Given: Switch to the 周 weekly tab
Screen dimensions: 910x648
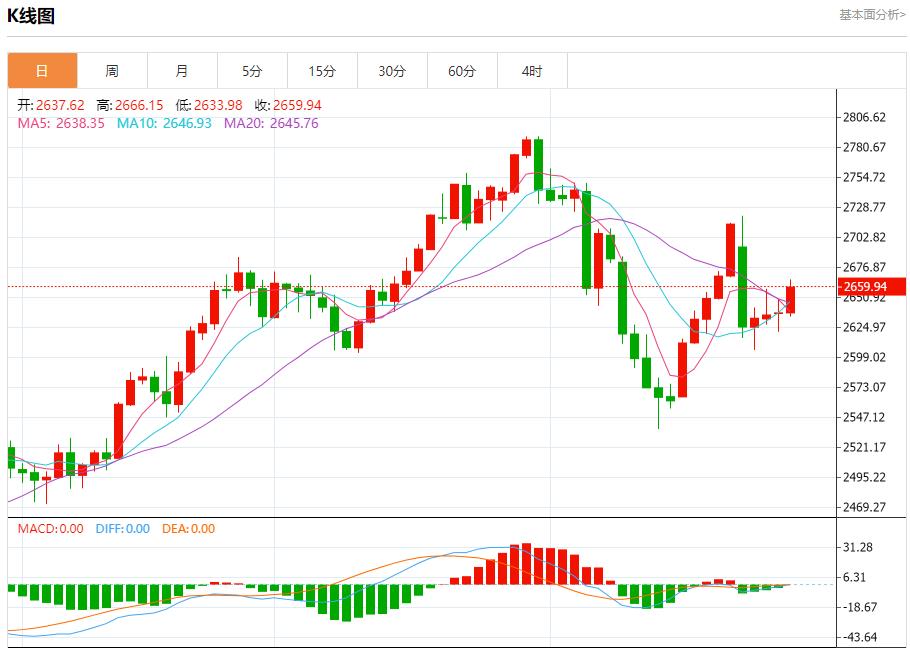Looking at the screenshot, I should coord(112,71).
